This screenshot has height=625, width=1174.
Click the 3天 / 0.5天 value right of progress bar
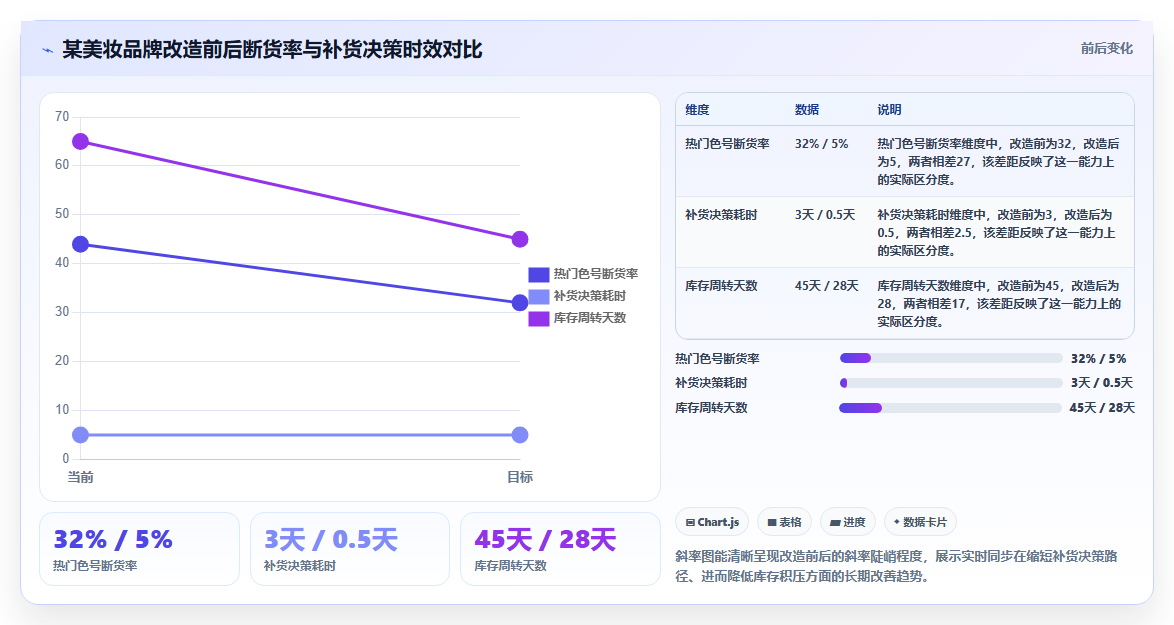[x=1101, y=383]
